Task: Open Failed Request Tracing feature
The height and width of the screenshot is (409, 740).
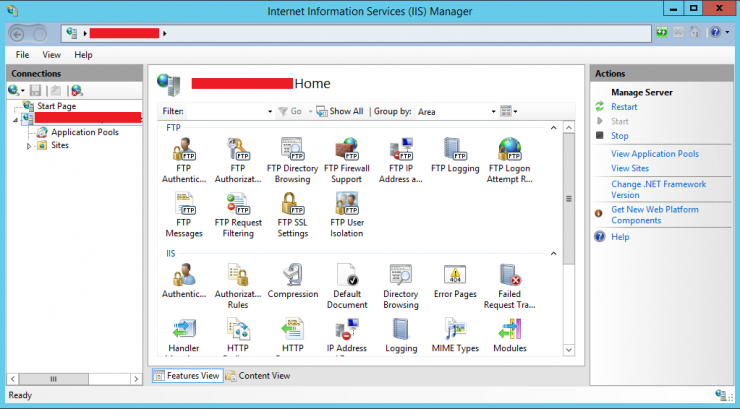Action: [x=510, y=286]
